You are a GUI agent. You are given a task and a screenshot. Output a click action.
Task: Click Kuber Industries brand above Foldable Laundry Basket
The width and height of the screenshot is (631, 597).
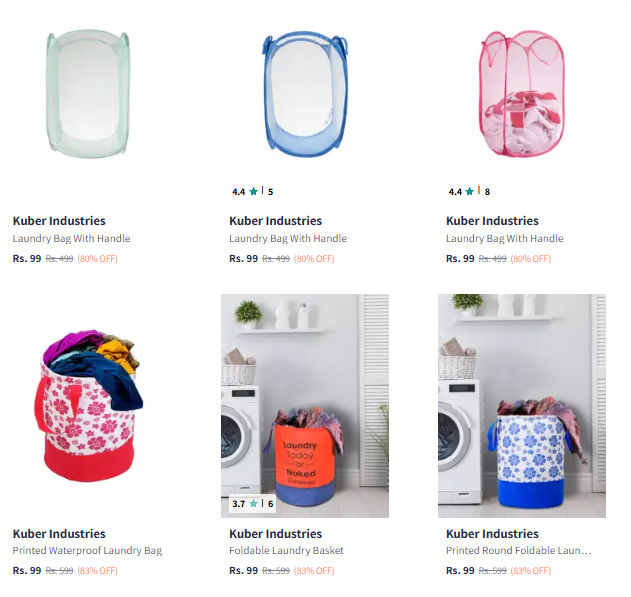(x=276, y=533)
